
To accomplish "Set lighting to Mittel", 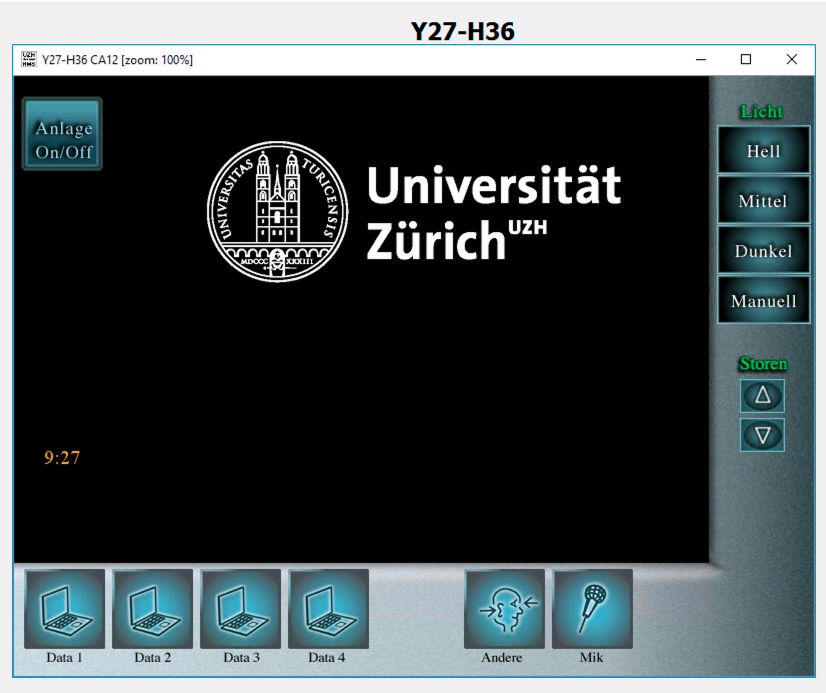I will click(x=763, y=201).
